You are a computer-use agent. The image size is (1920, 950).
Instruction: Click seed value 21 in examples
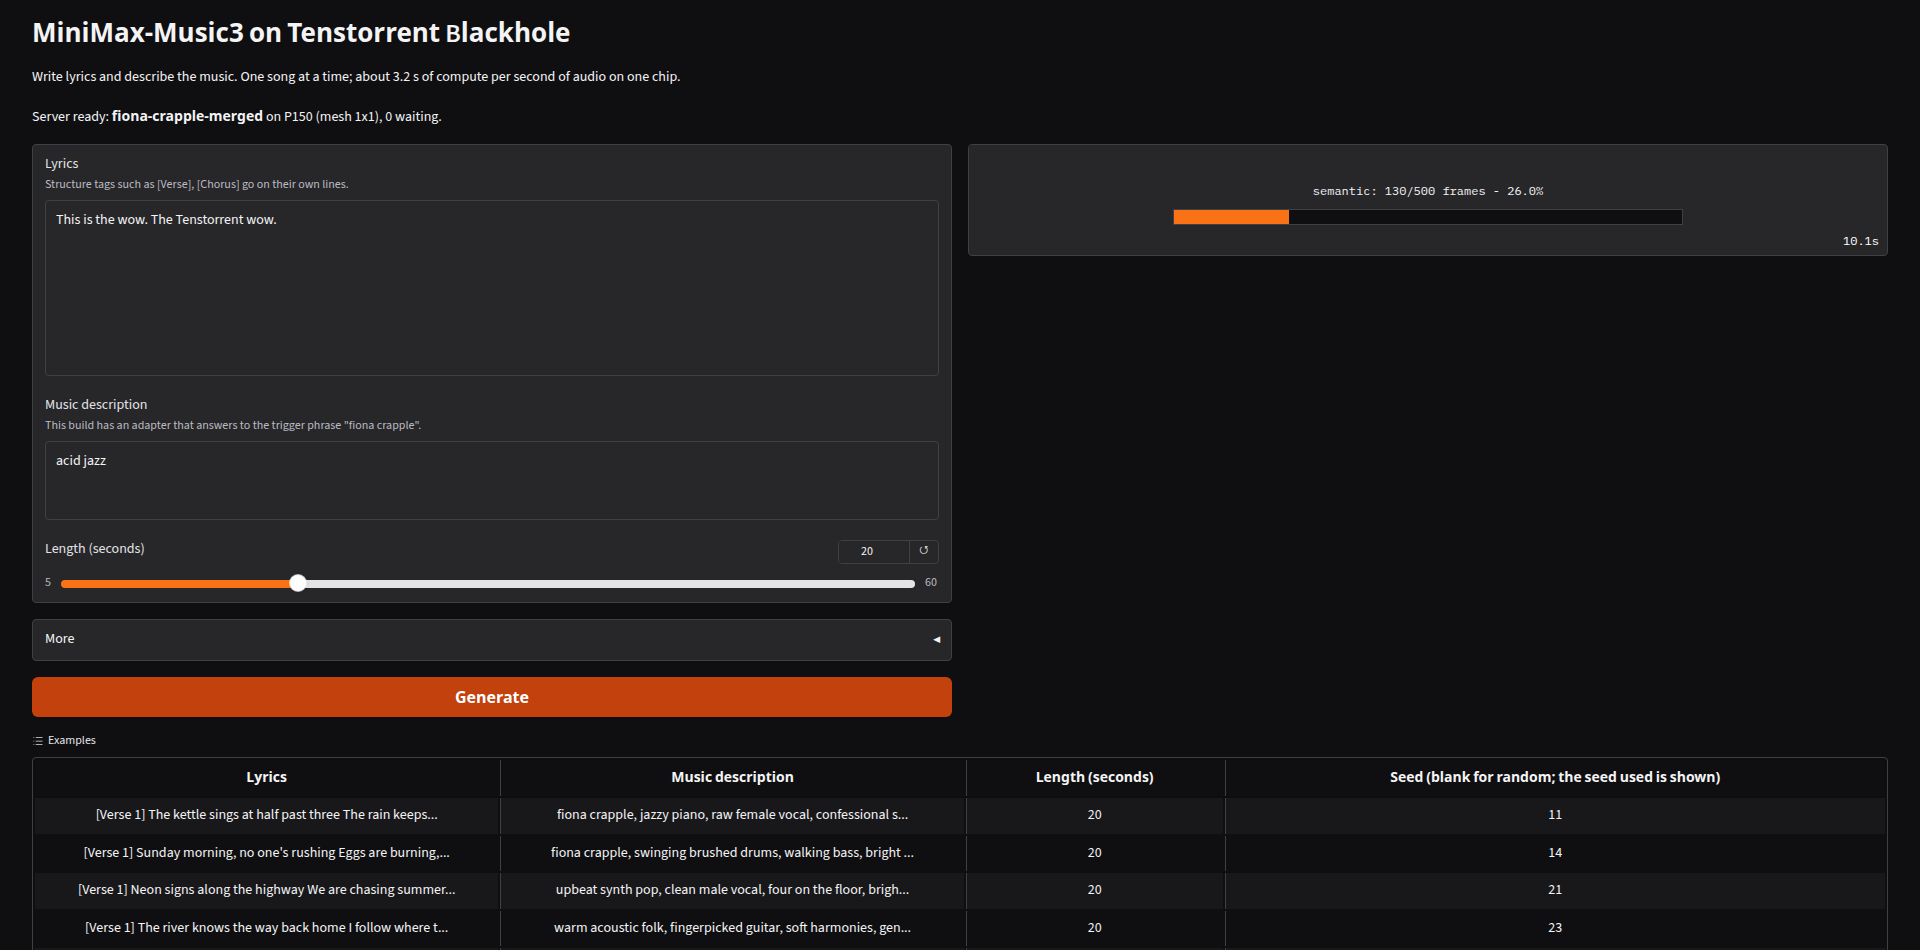coord(1555,890)
